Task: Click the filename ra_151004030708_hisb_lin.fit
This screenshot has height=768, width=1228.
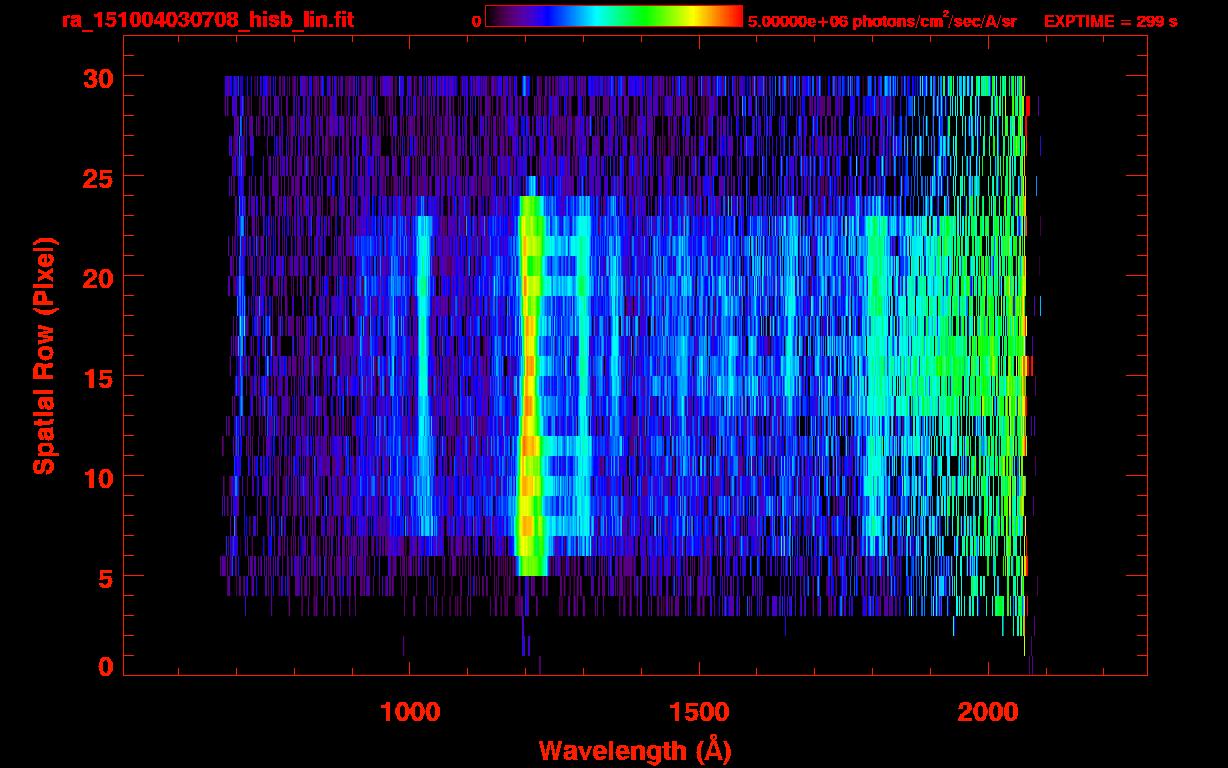Action: pos(206,20)
